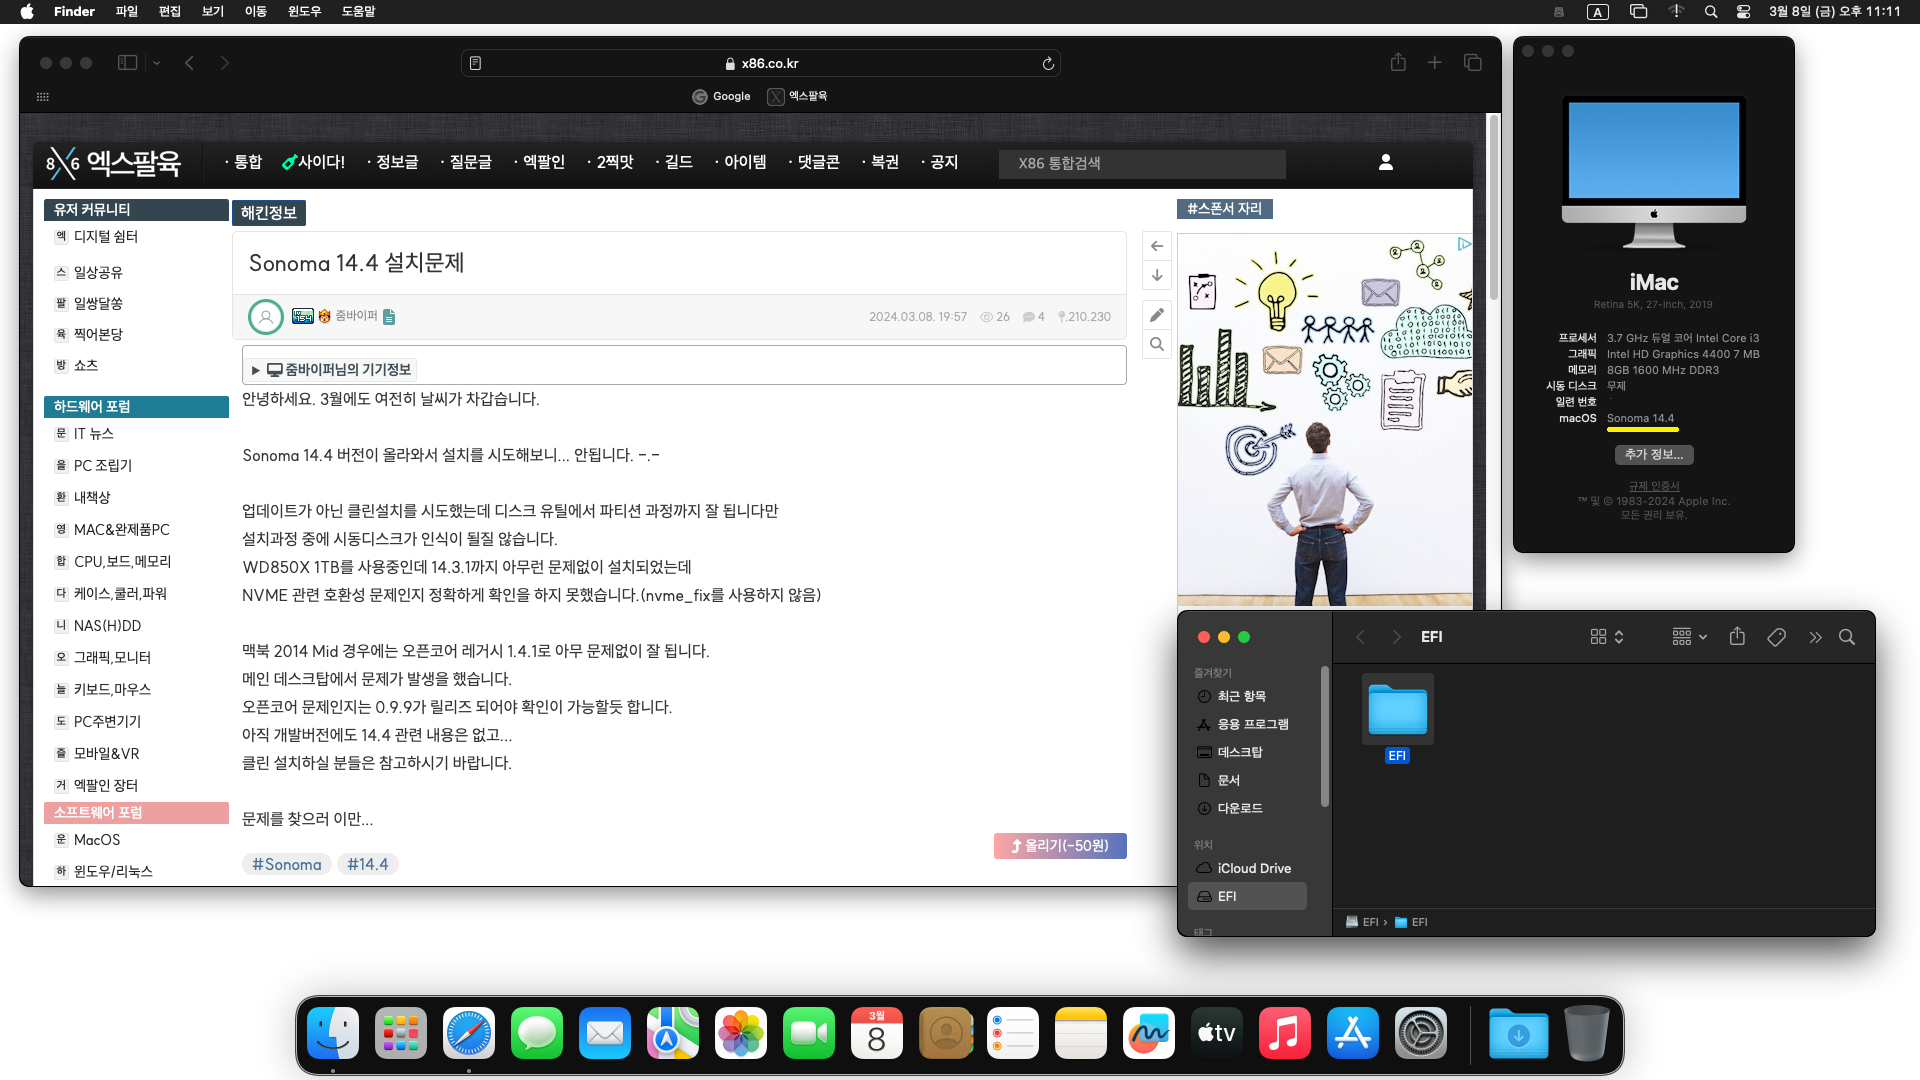1920x1080 pixels.
Task: Select 최근 항목 in Finder sidebar
Action: point(1242,696)
